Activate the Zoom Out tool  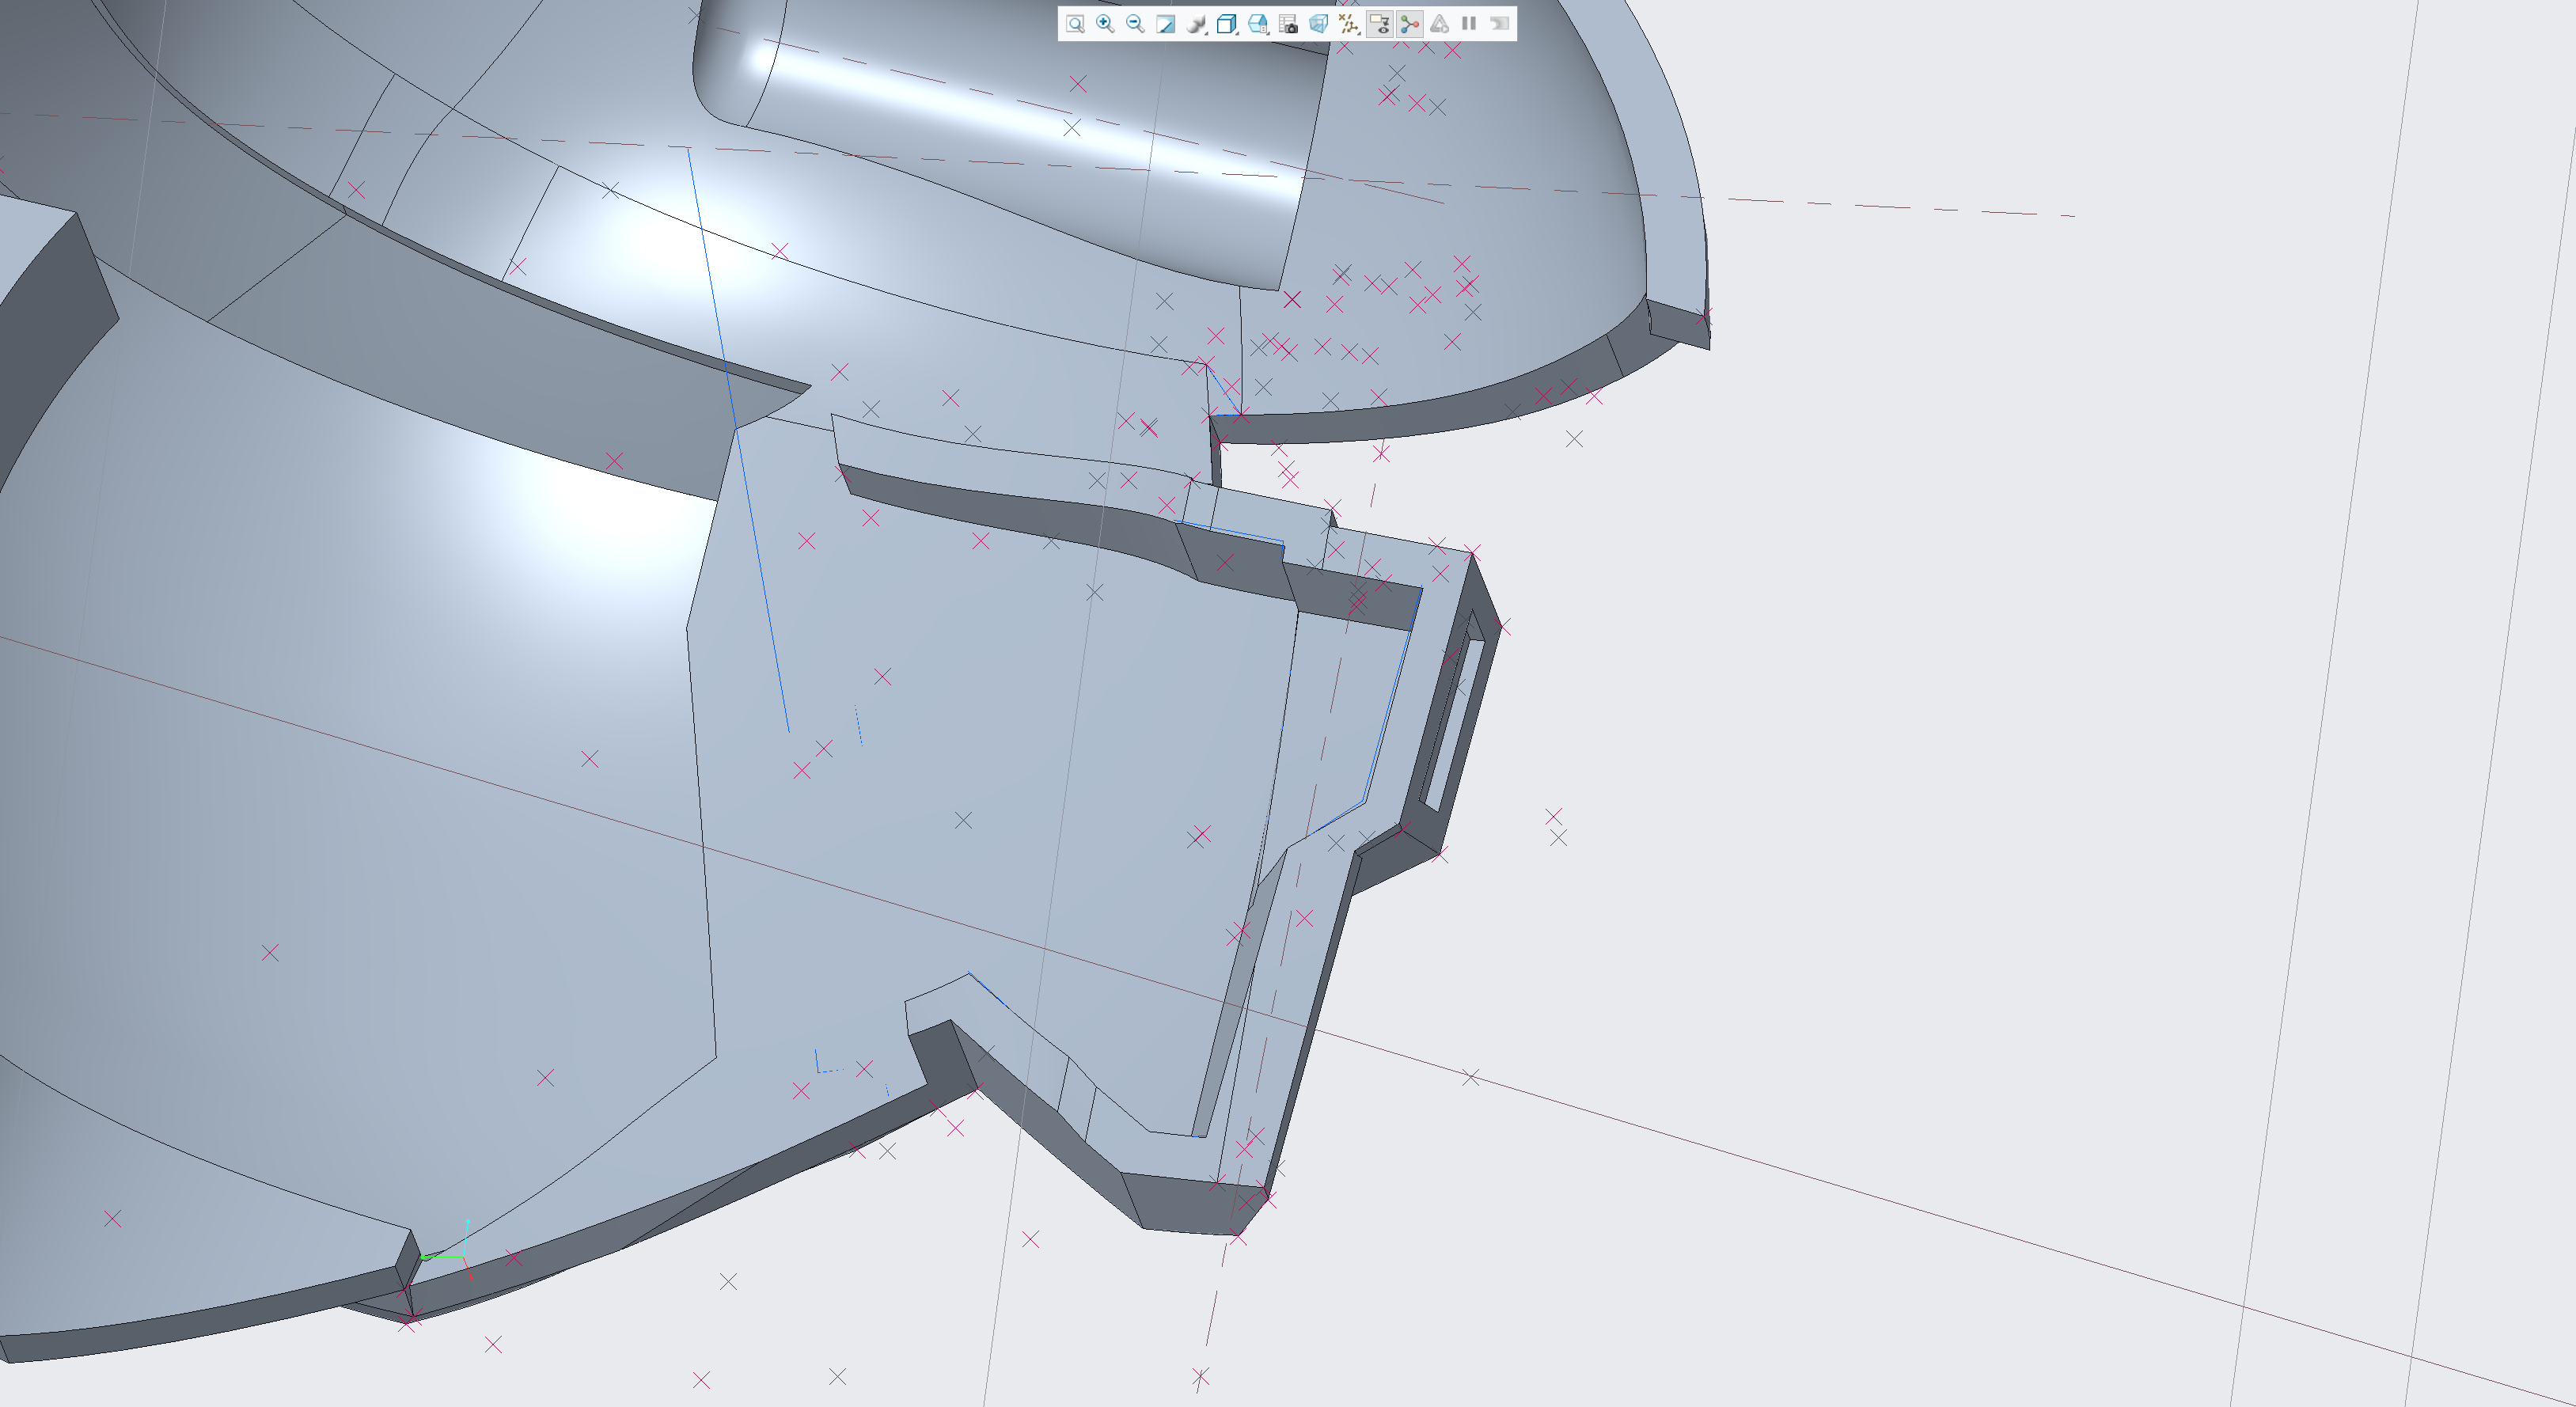click(x=1135, y=24)
